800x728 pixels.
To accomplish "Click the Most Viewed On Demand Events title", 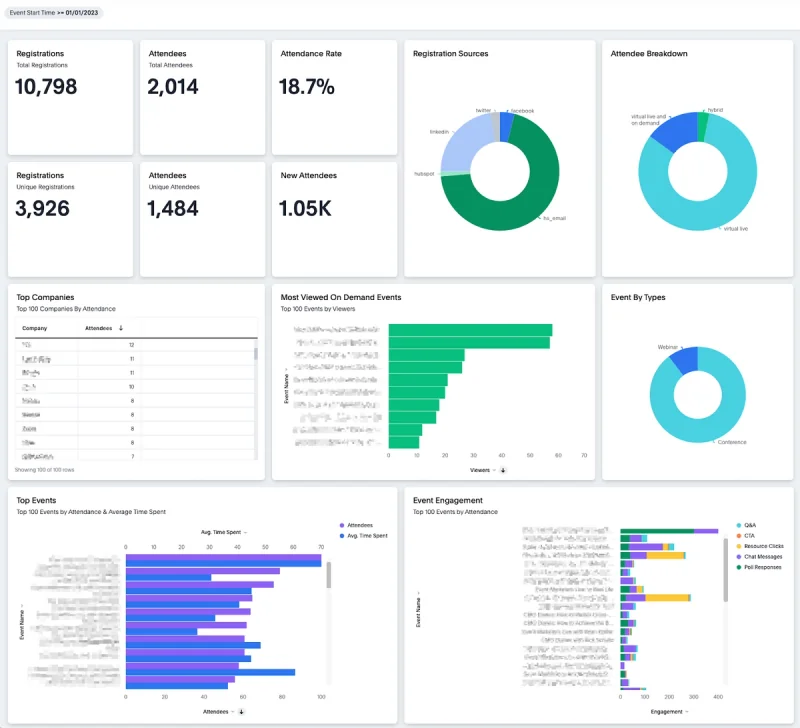I will pos(341,297).
